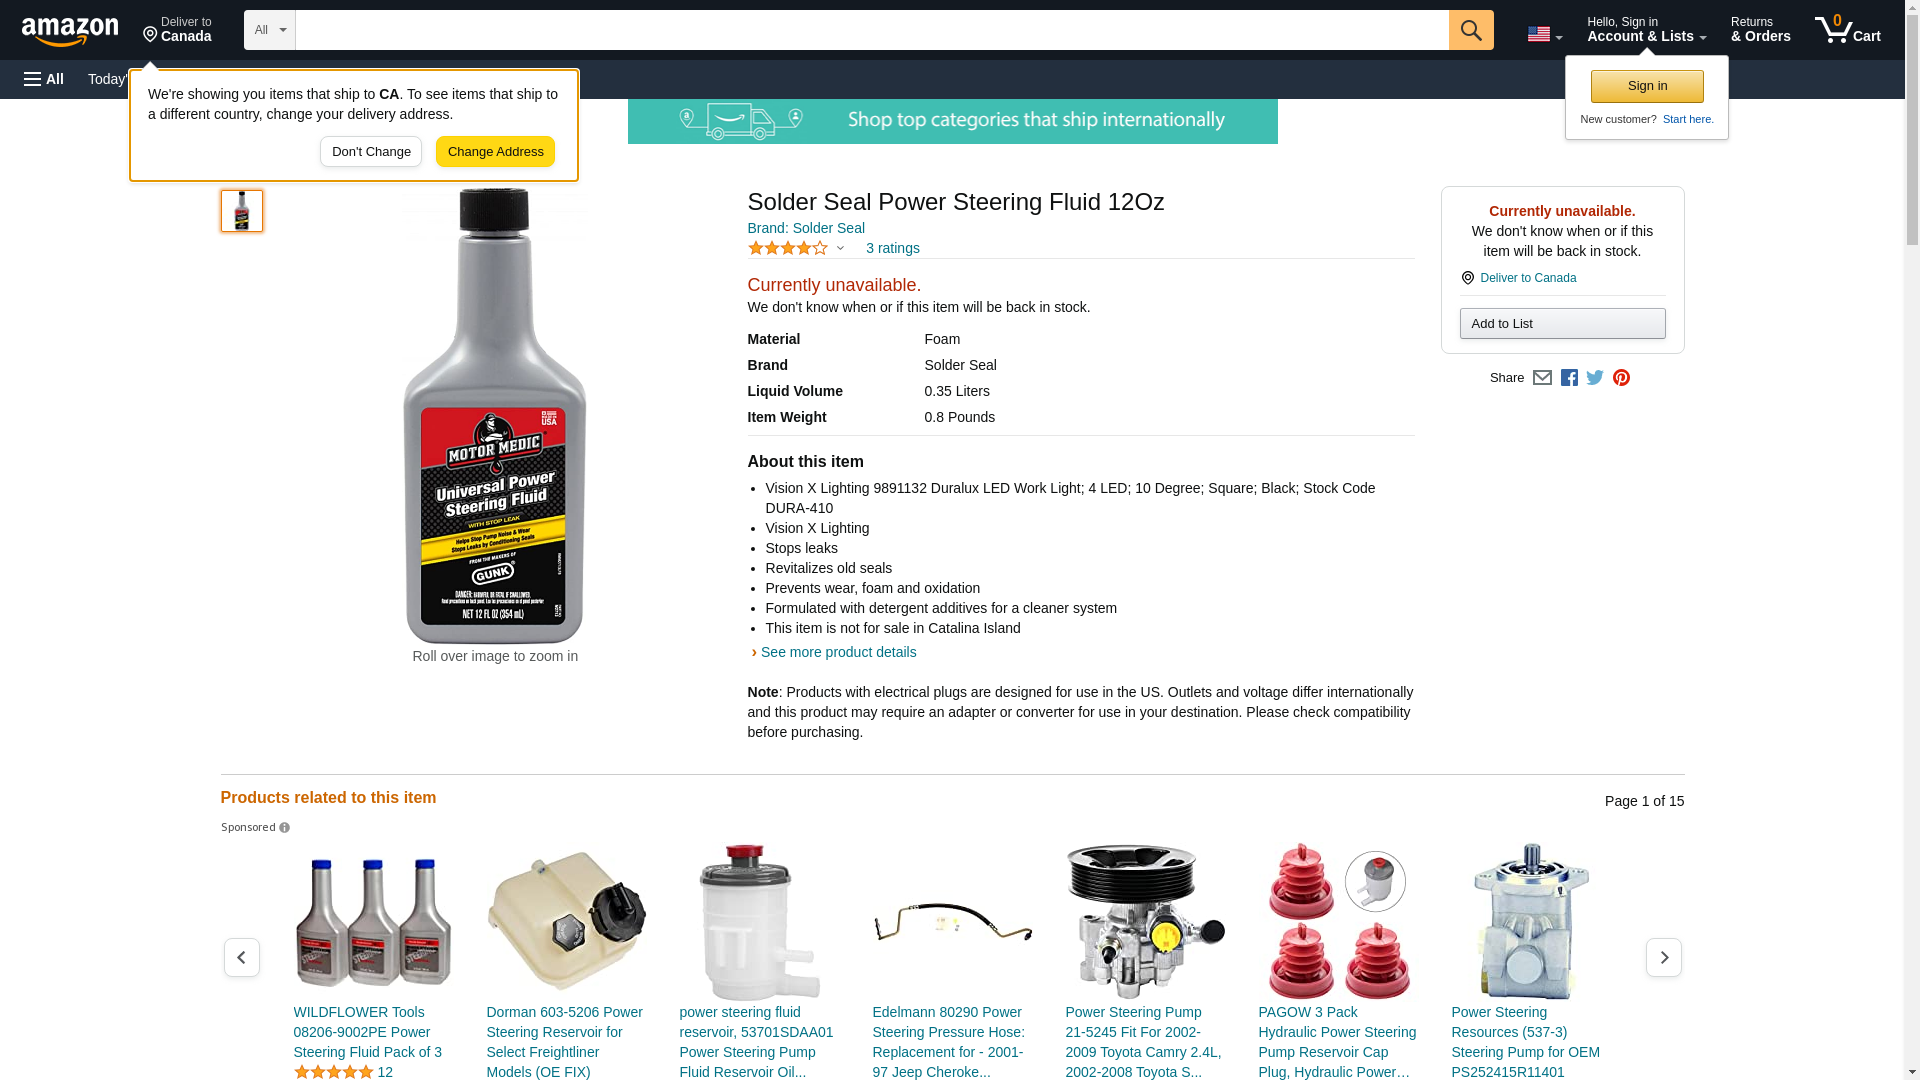Image resolution: width=1920 pixels, height=1080 pixels.
Task: Click the search magnifier Go button
Action: pos(1470,30)
